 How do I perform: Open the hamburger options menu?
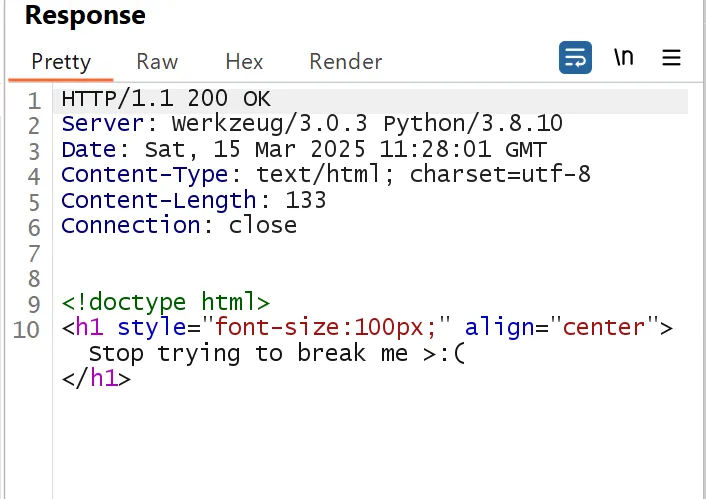click(x=671, y=58)
